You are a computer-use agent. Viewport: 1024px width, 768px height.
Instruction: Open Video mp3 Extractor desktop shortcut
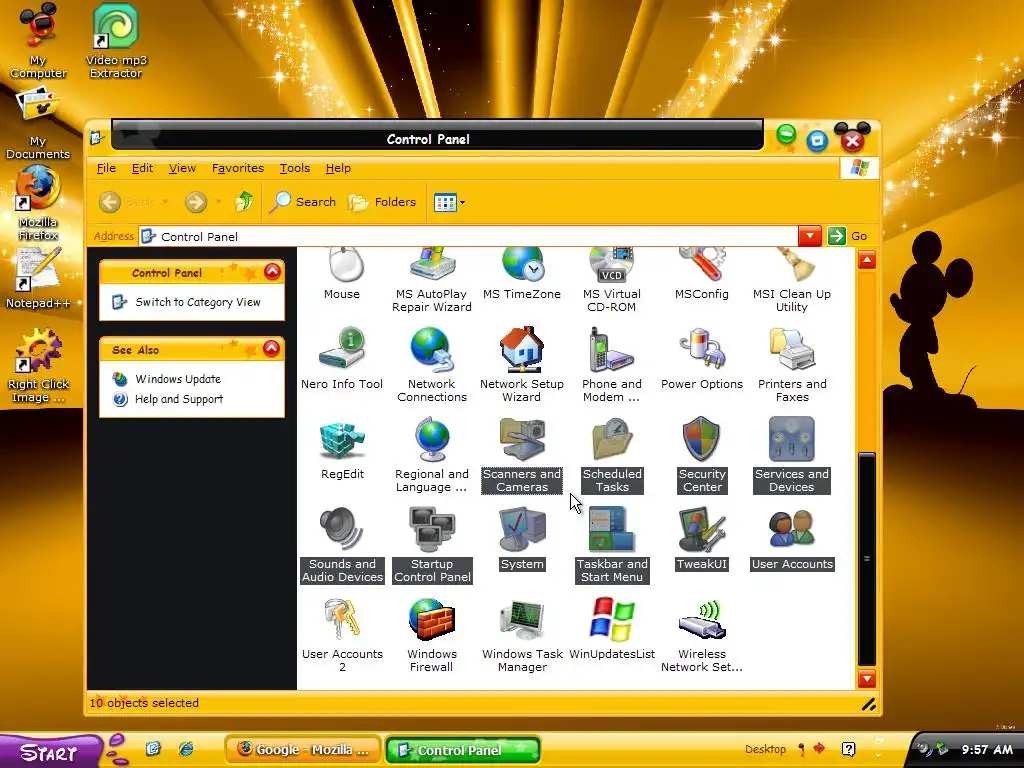click(x=116, y=40)
